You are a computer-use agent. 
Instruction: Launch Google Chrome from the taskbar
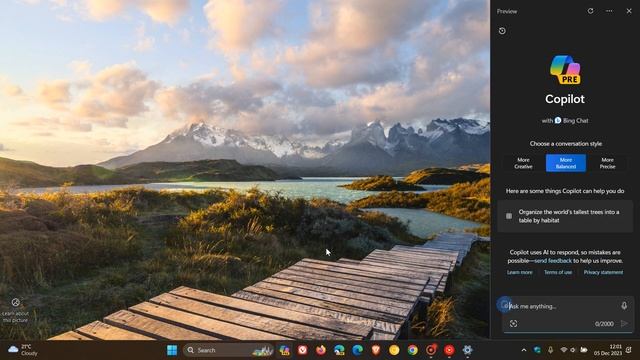tap(413, 350)
